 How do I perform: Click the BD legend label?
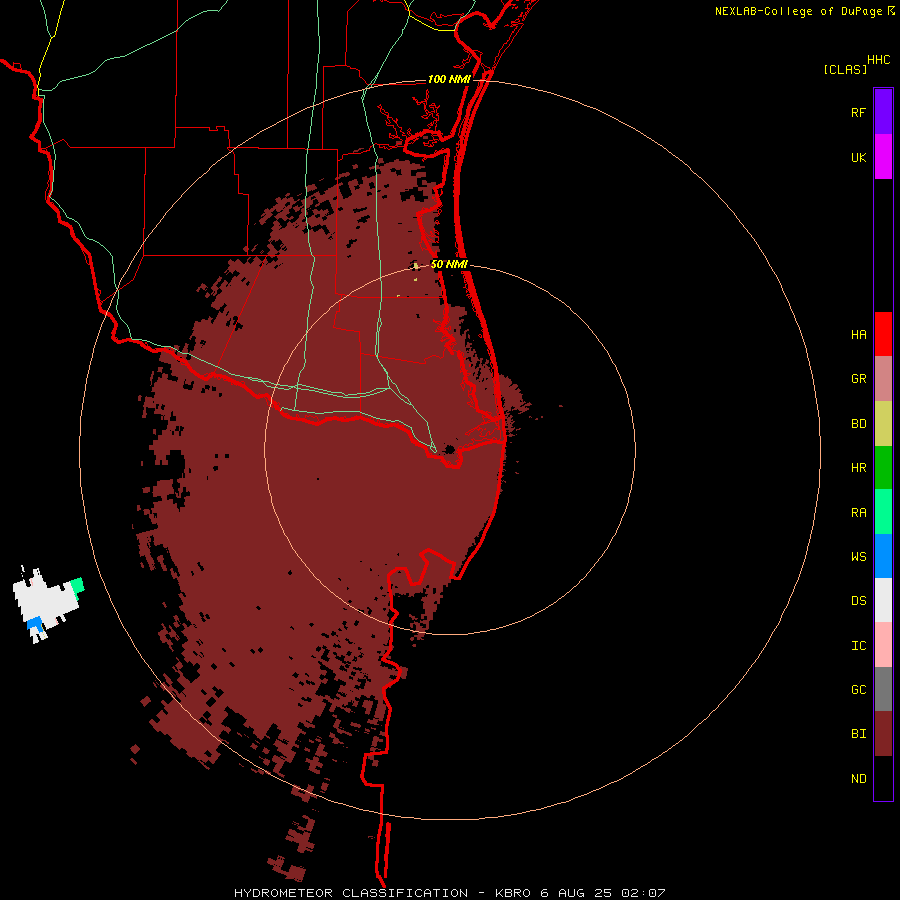[858, 424]
